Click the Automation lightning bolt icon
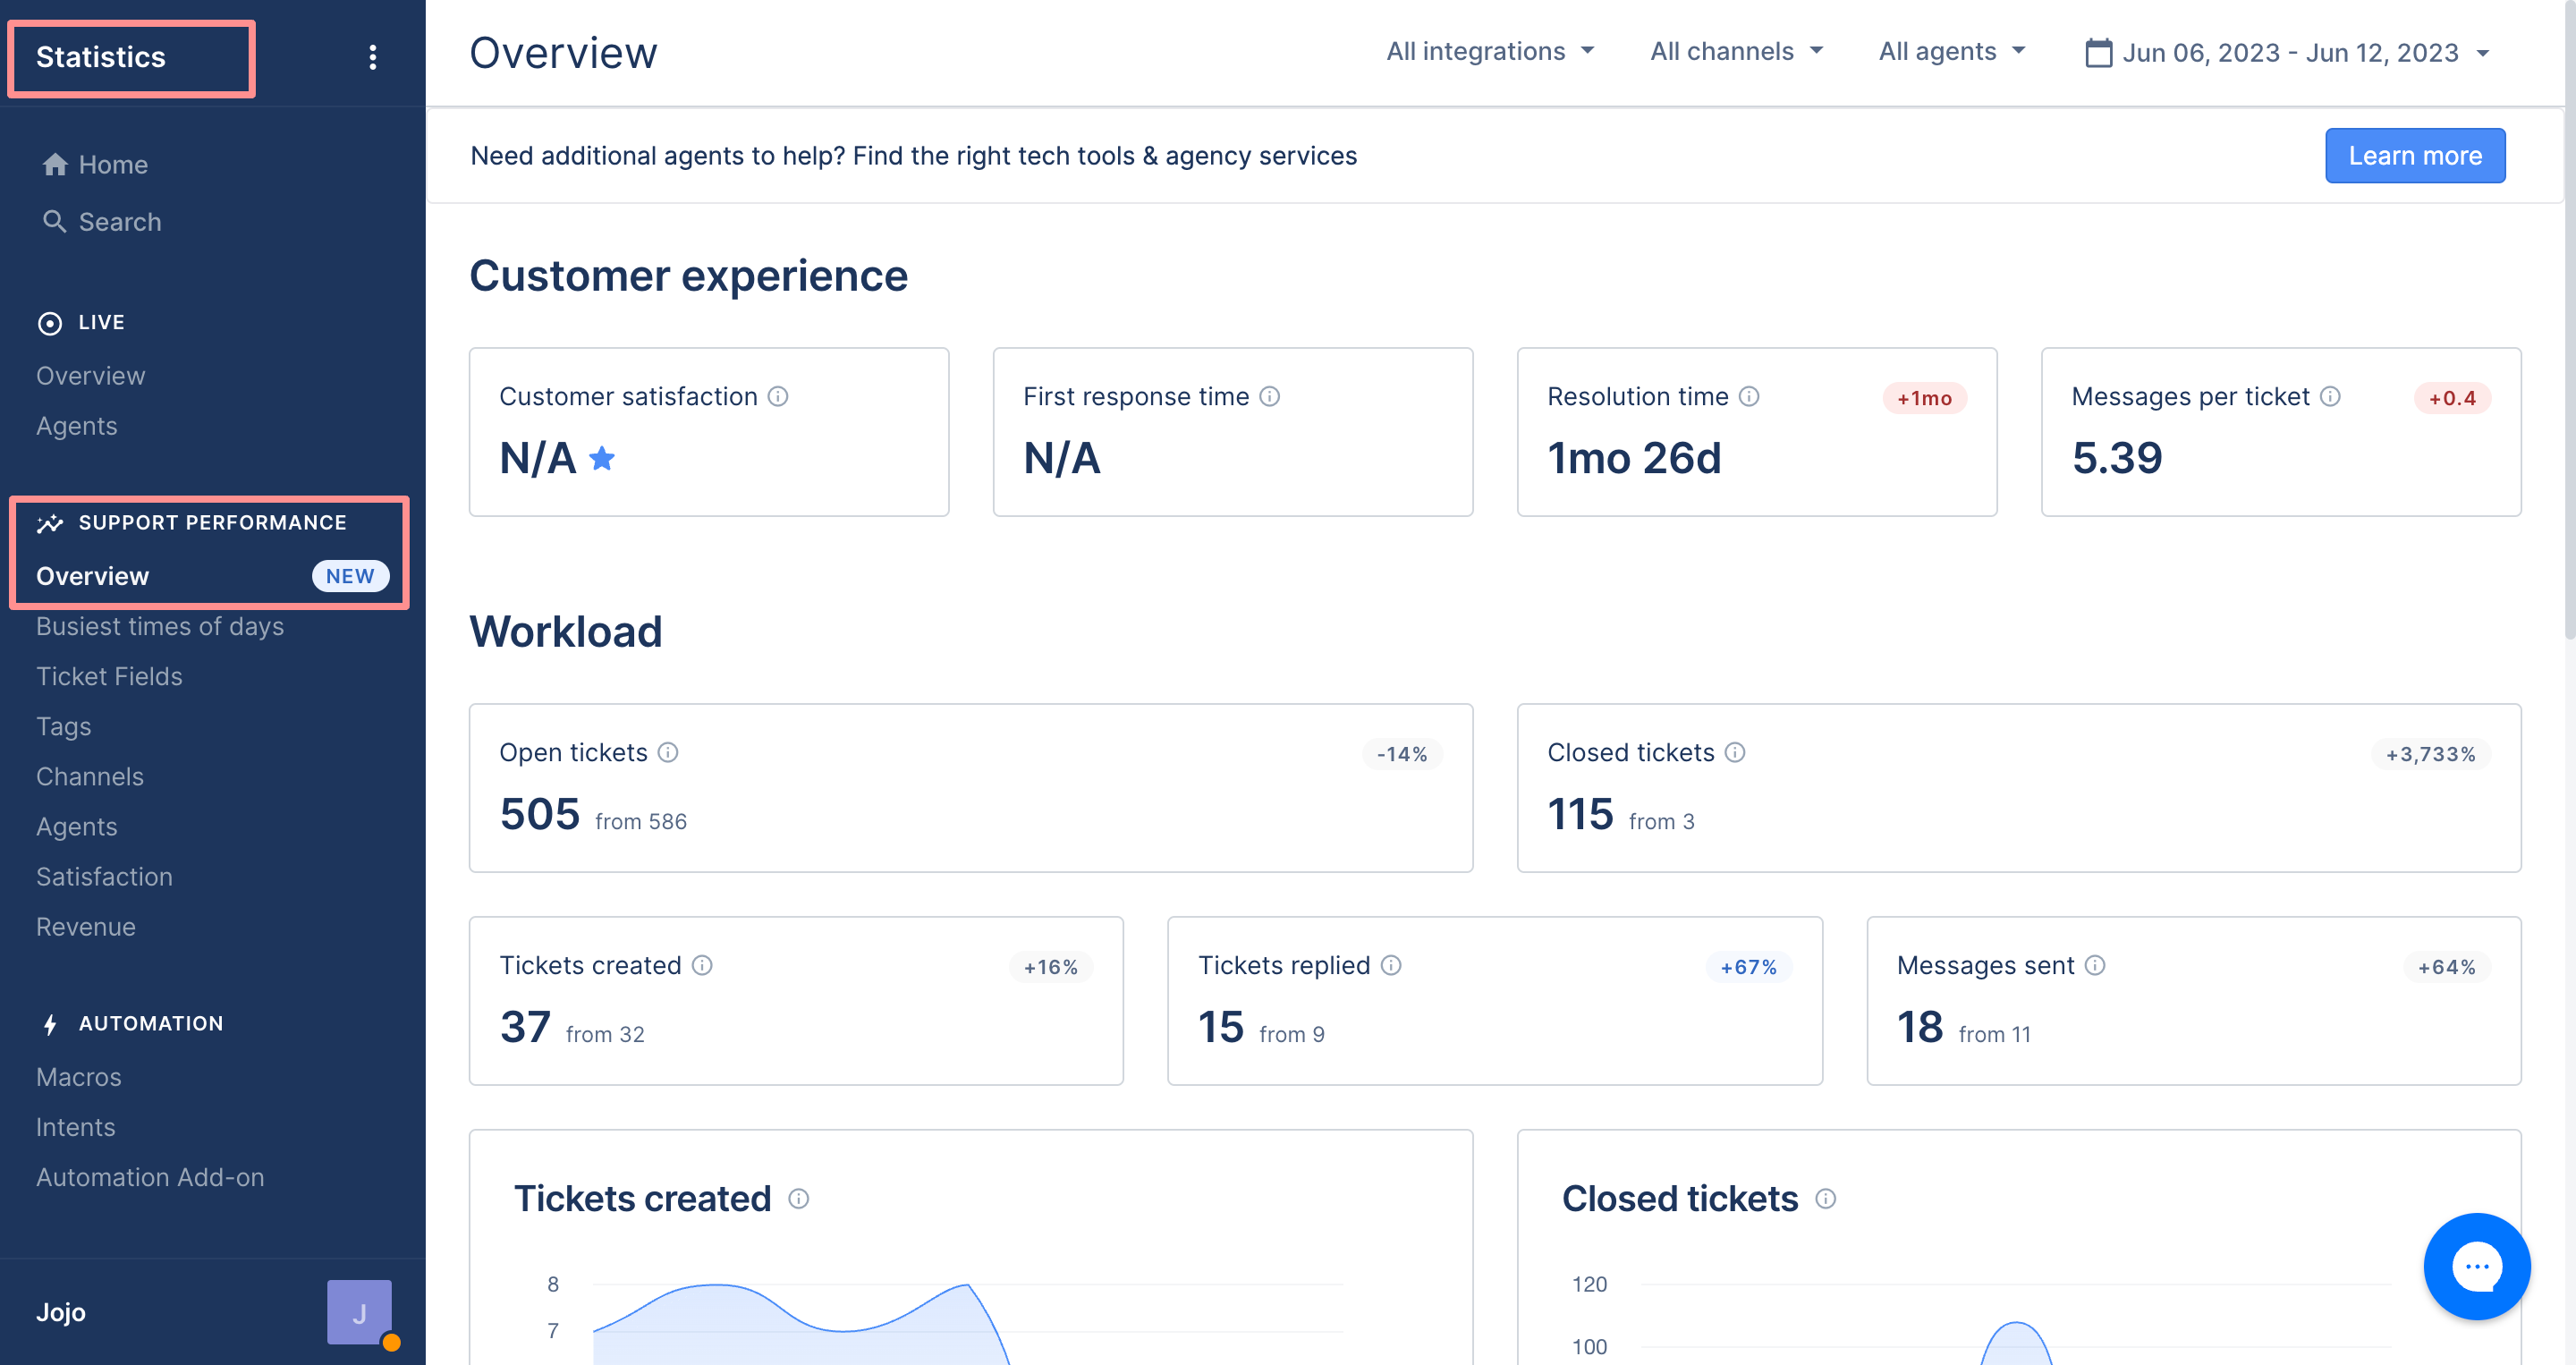Viewport: 2576px width, 1365px height. (x=50, y=1024)
